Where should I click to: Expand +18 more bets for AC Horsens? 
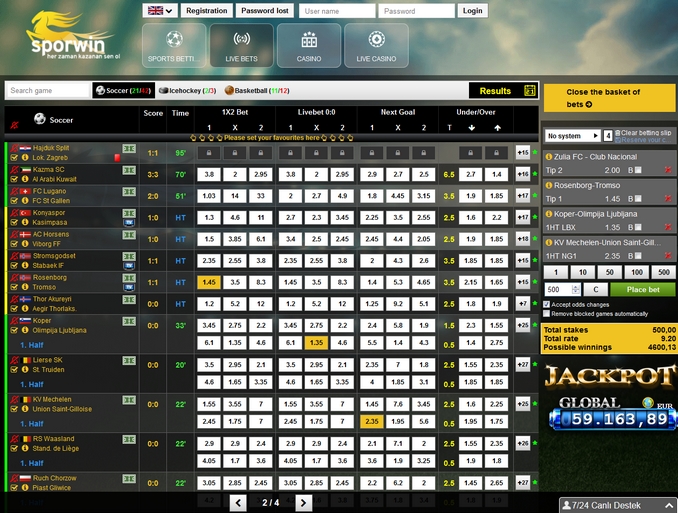523,239
